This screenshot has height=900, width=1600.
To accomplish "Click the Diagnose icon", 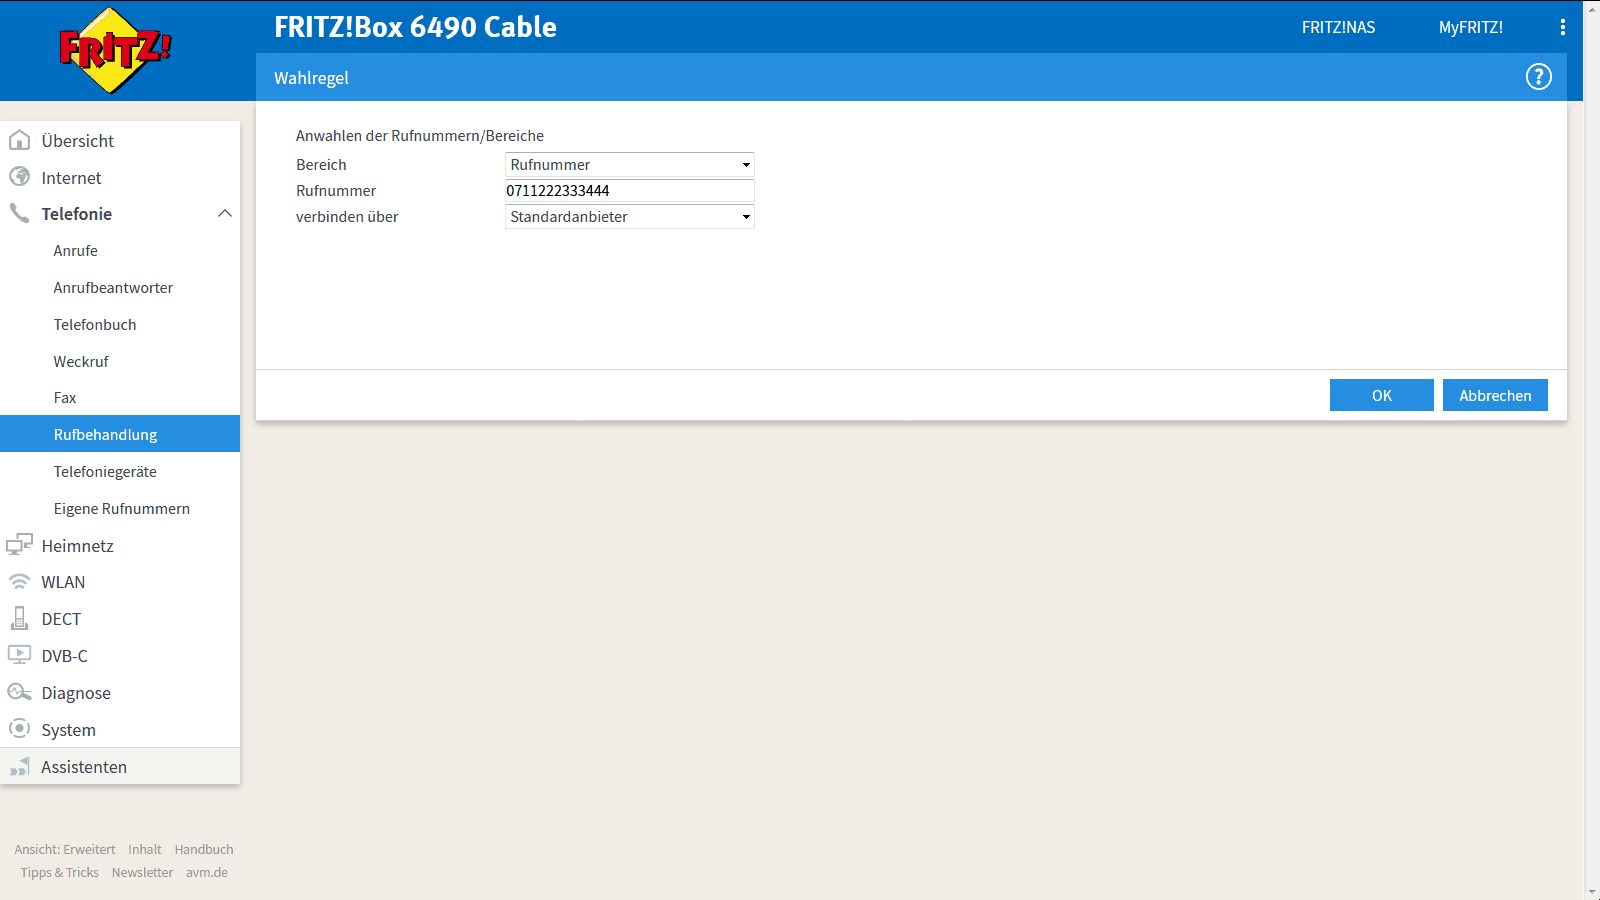I will click(19, 692).
